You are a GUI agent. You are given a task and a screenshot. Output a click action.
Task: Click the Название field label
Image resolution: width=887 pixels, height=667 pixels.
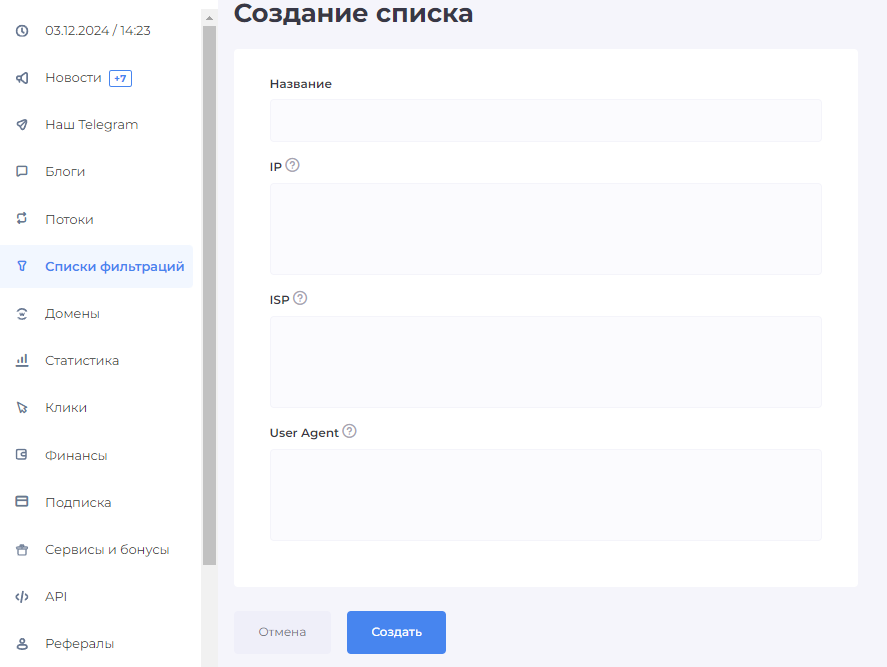coord(301,84)
